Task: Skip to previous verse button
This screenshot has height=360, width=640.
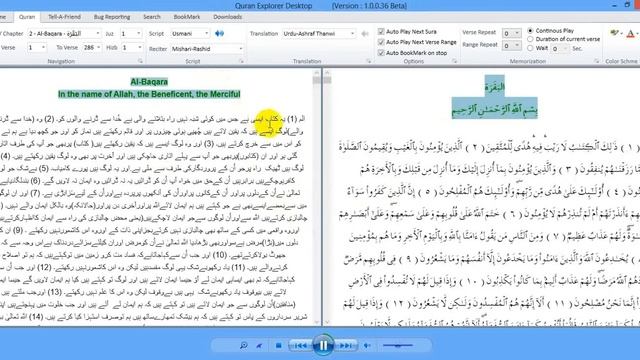Action: [300, 346]
